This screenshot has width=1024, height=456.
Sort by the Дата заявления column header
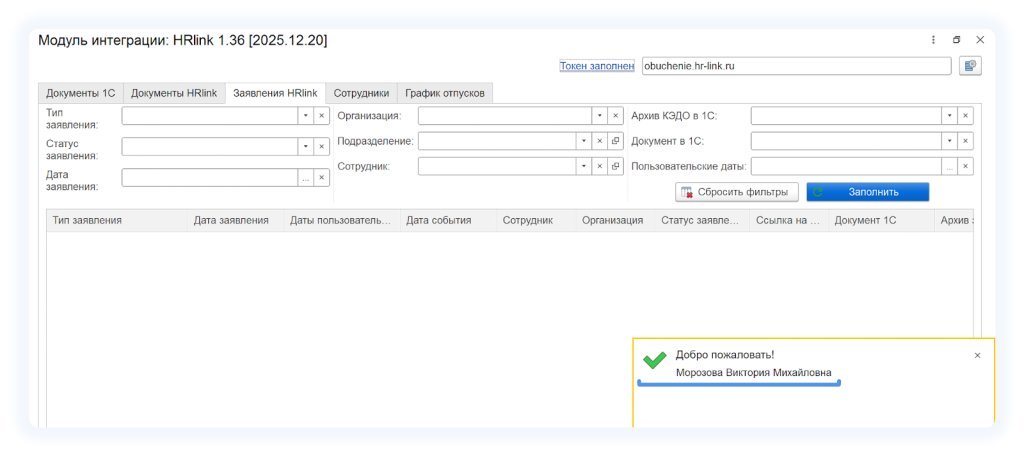click(x=236, y=221)
